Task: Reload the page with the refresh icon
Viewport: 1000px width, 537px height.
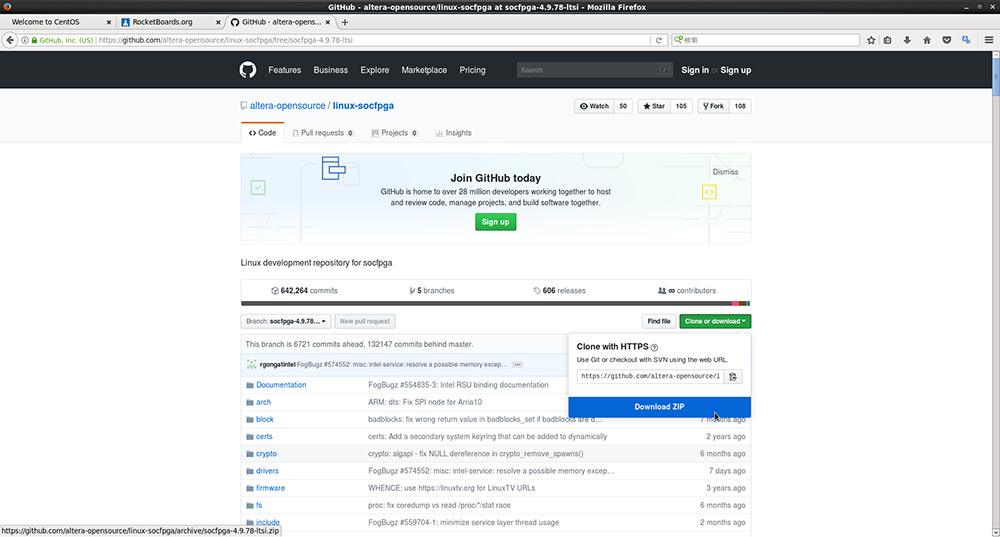Action: pos(659,40)
